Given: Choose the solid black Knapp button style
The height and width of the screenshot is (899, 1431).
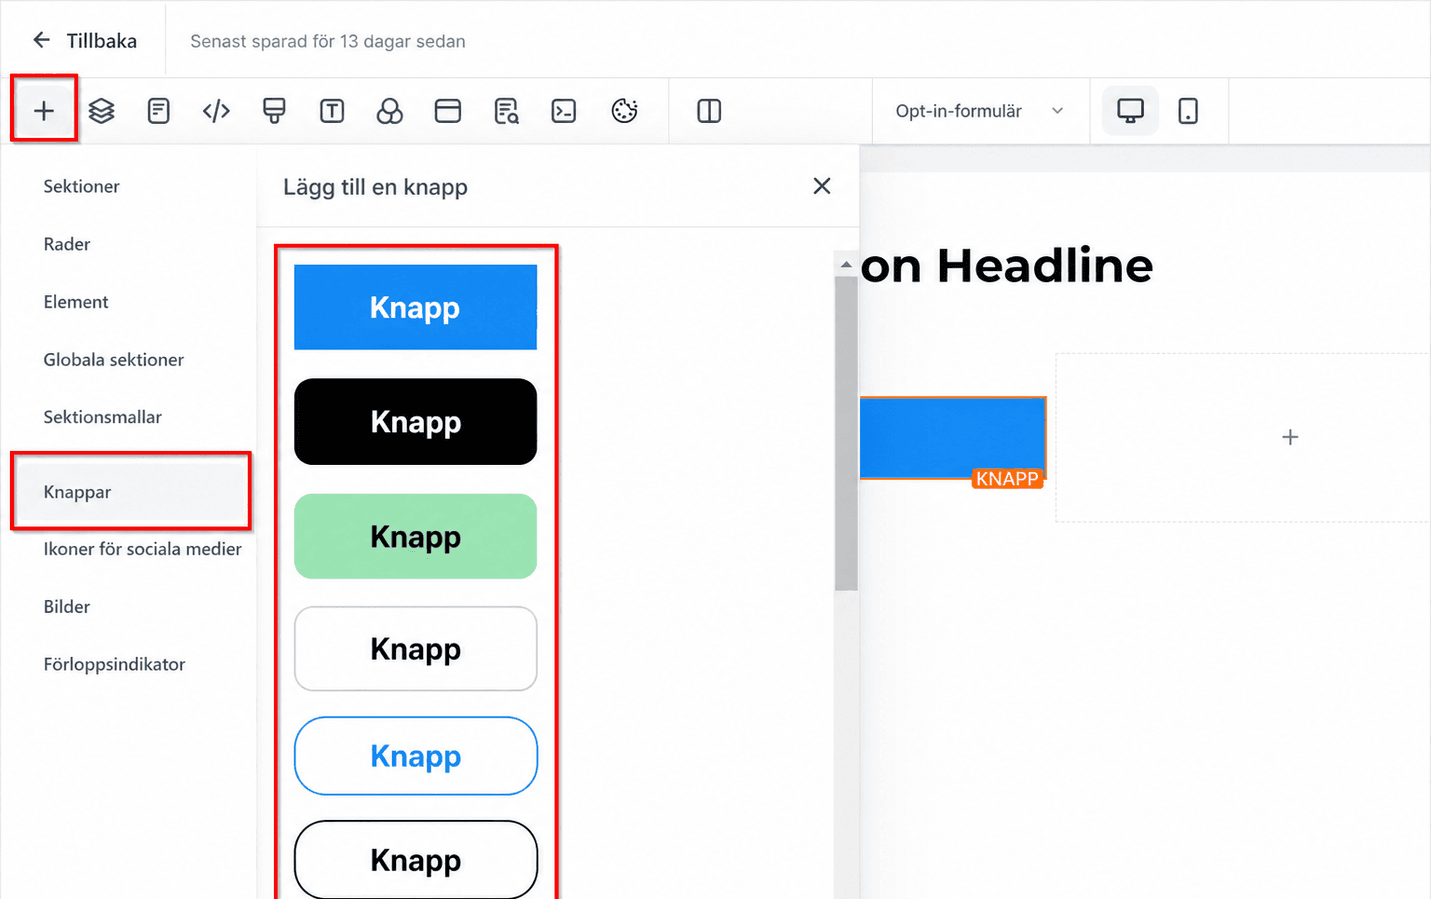Looking at the screenshot, I should 415,422.
